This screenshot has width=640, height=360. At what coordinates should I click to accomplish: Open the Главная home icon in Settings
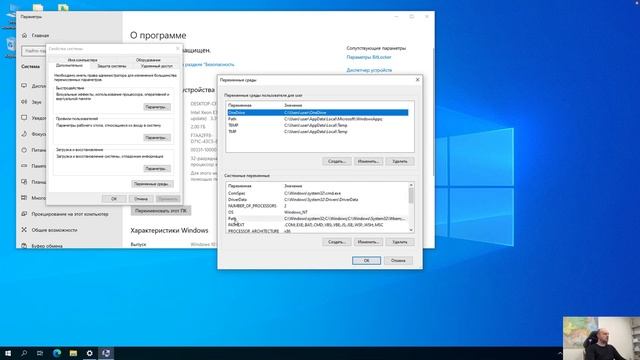pos(24,36)
